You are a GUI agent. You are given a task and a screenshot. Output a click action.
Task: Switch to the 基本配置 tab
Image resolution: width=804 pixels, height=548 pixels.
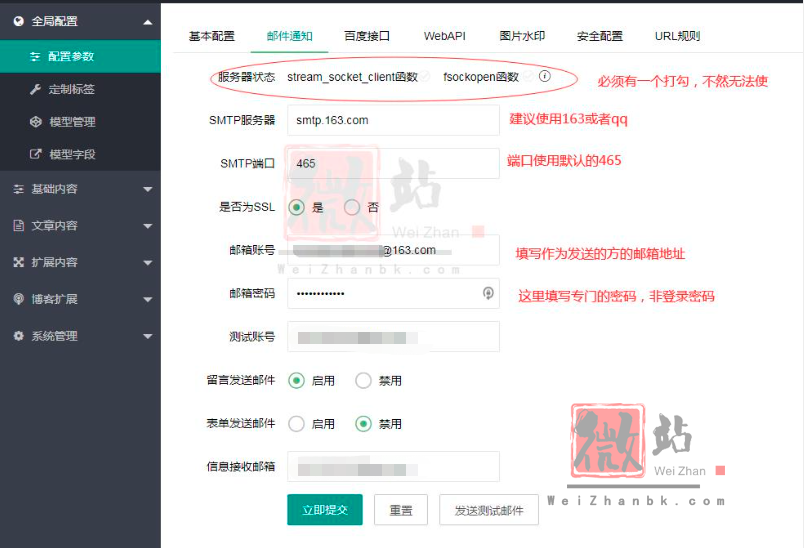(x=212, y=36)
